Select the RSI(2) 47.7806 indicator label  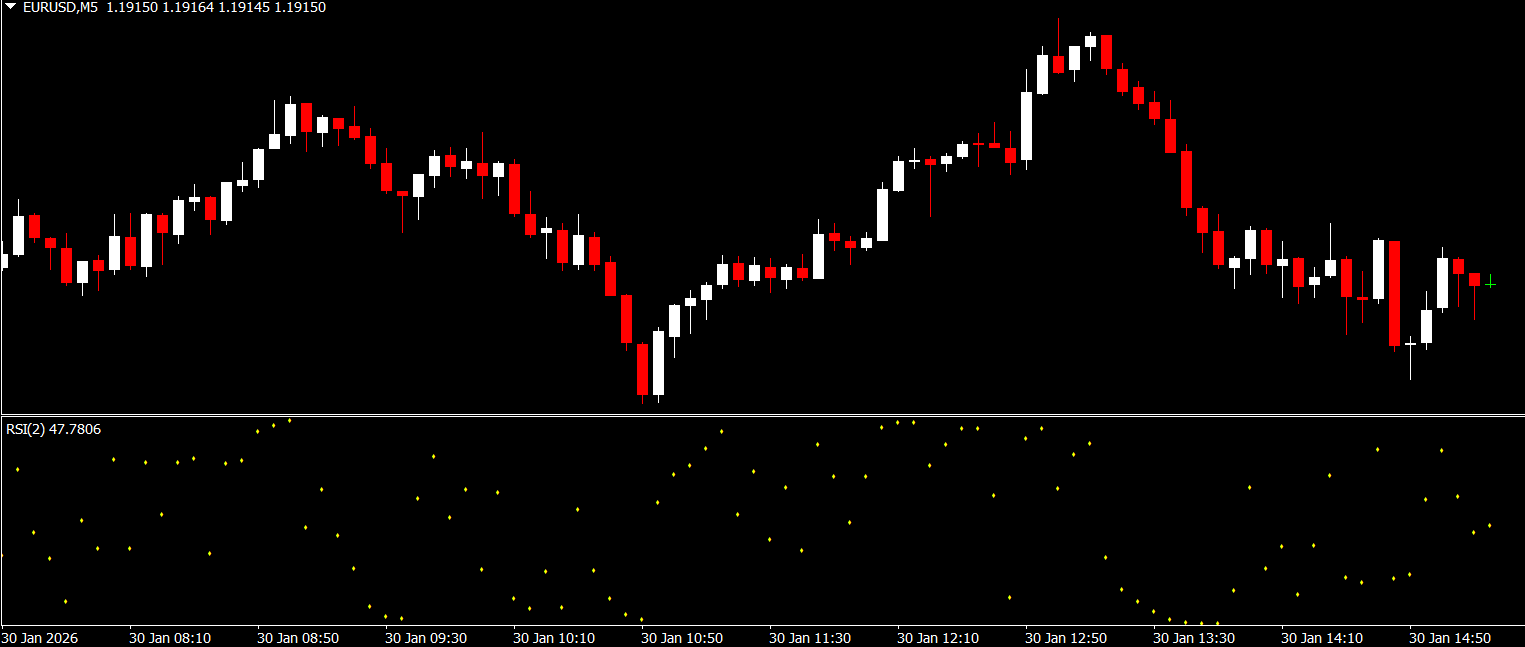(53, 429)
